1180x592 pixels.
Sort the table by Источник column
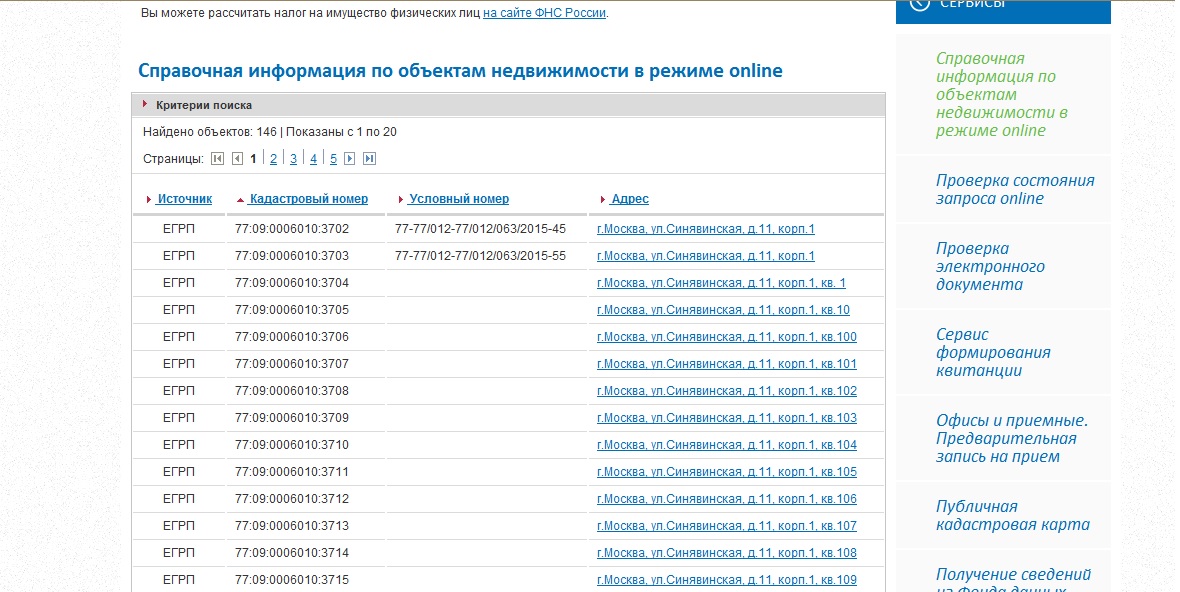(184, 199)
